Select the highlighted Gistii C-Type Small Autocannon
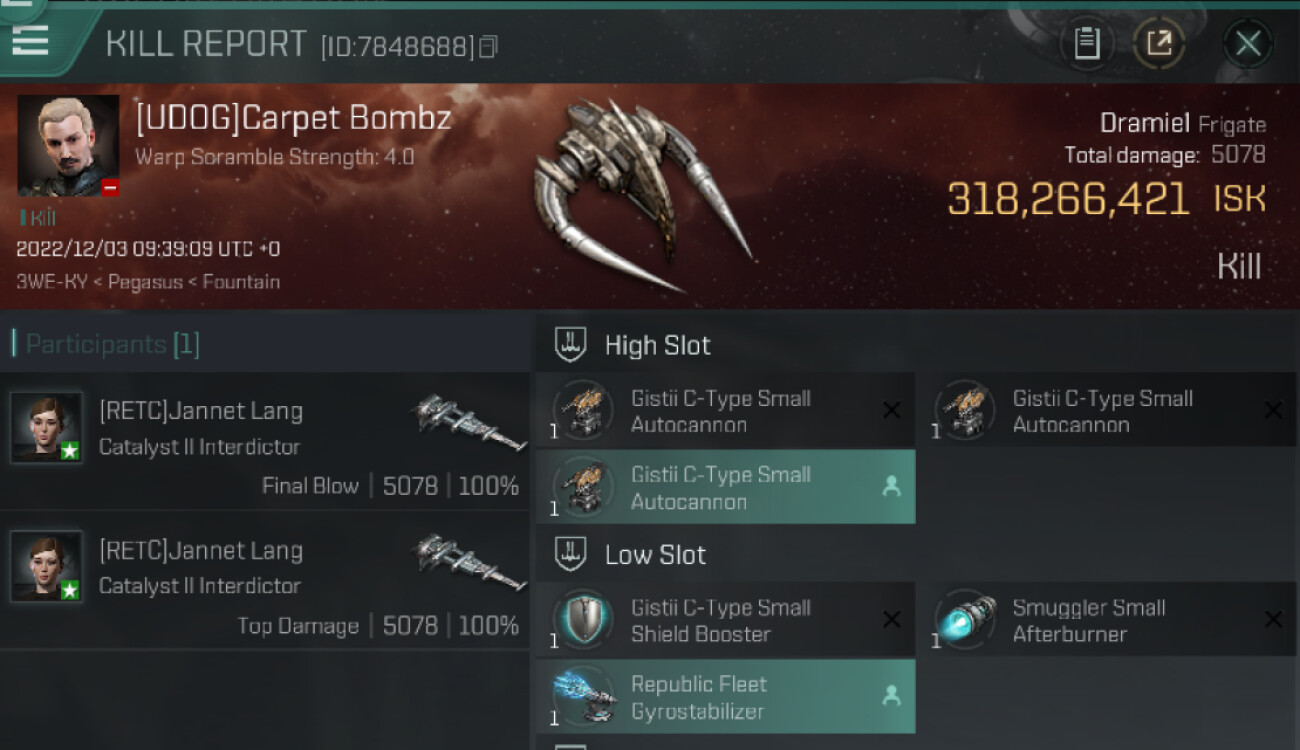Image resolution: width=1300 pixels, height=750 pixels. coord(725,487)
